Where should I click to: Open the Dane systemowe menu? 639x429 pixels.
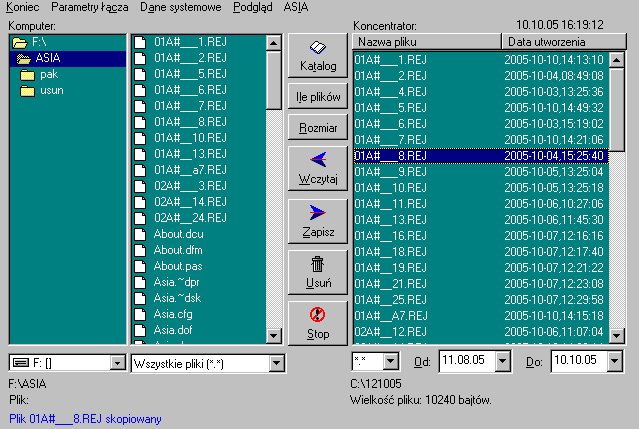click(x=181, y=7)
